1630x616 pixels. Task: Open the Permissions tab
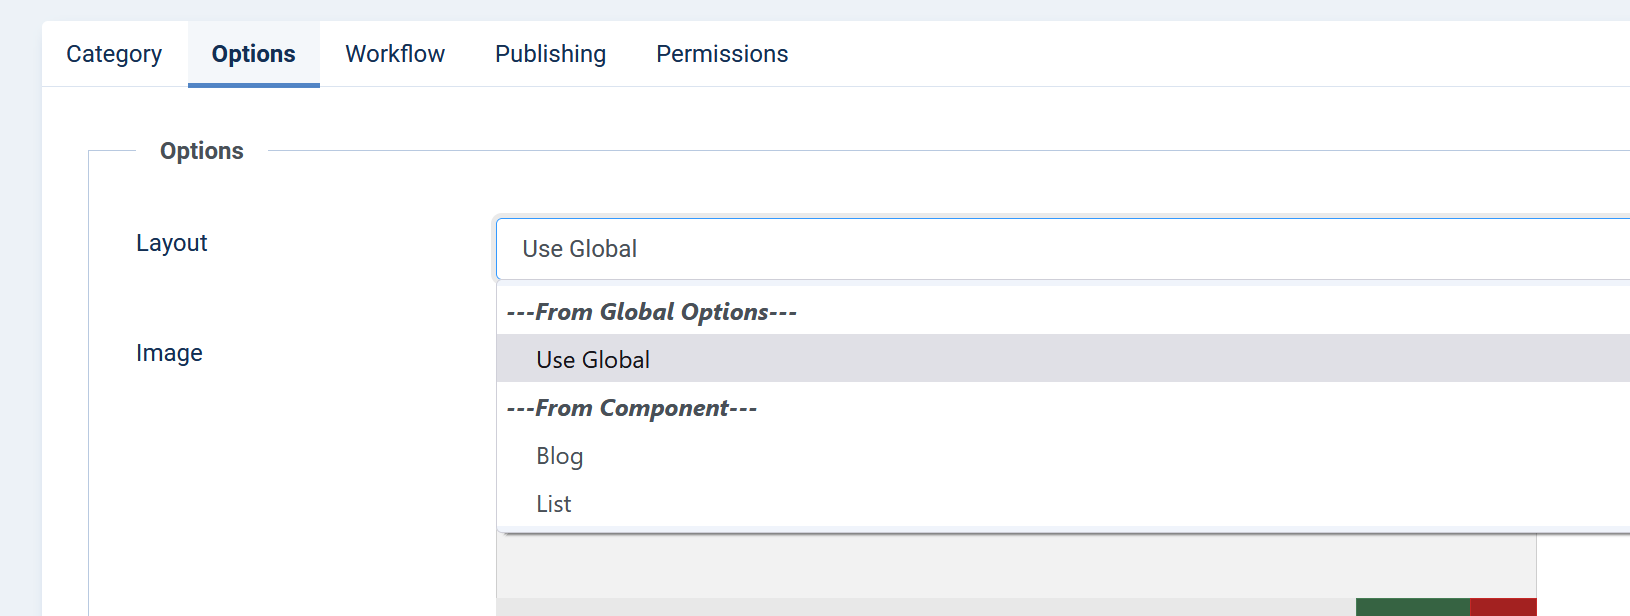click(x=722, y=54)
